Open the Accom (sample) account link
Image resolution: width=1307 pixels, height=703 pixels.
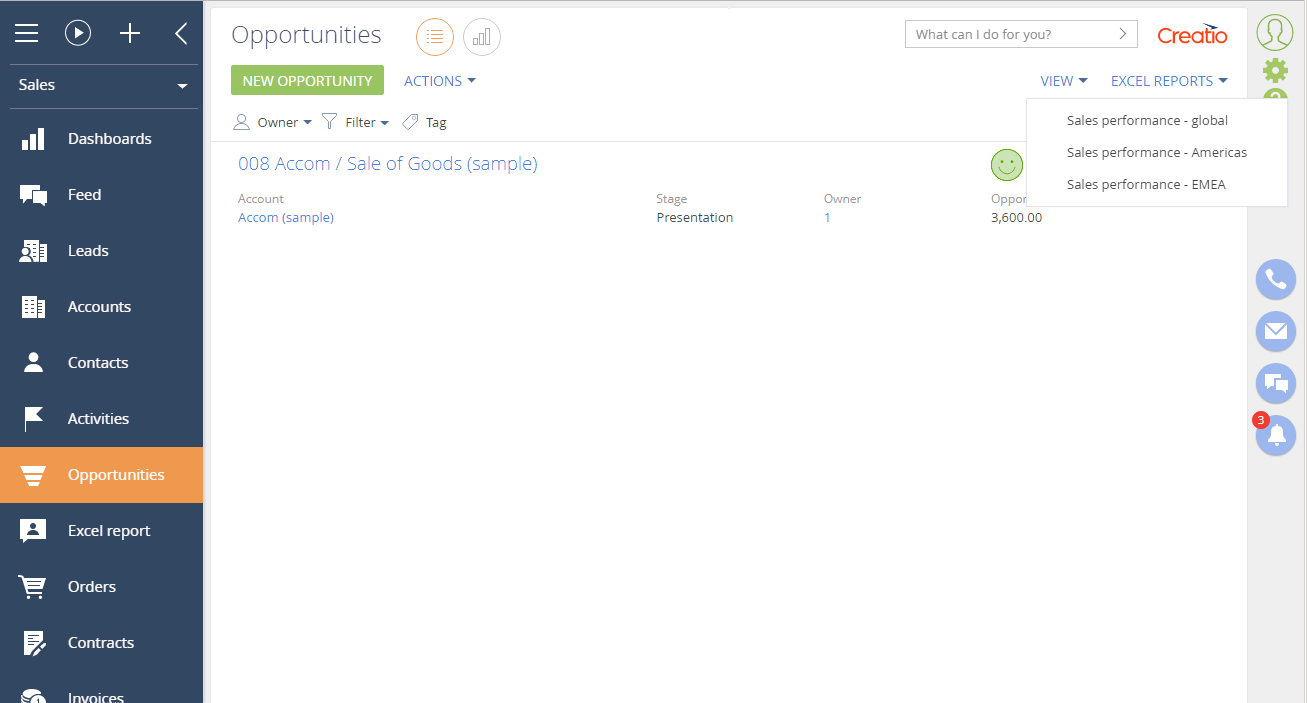click(x=286, y=217)
